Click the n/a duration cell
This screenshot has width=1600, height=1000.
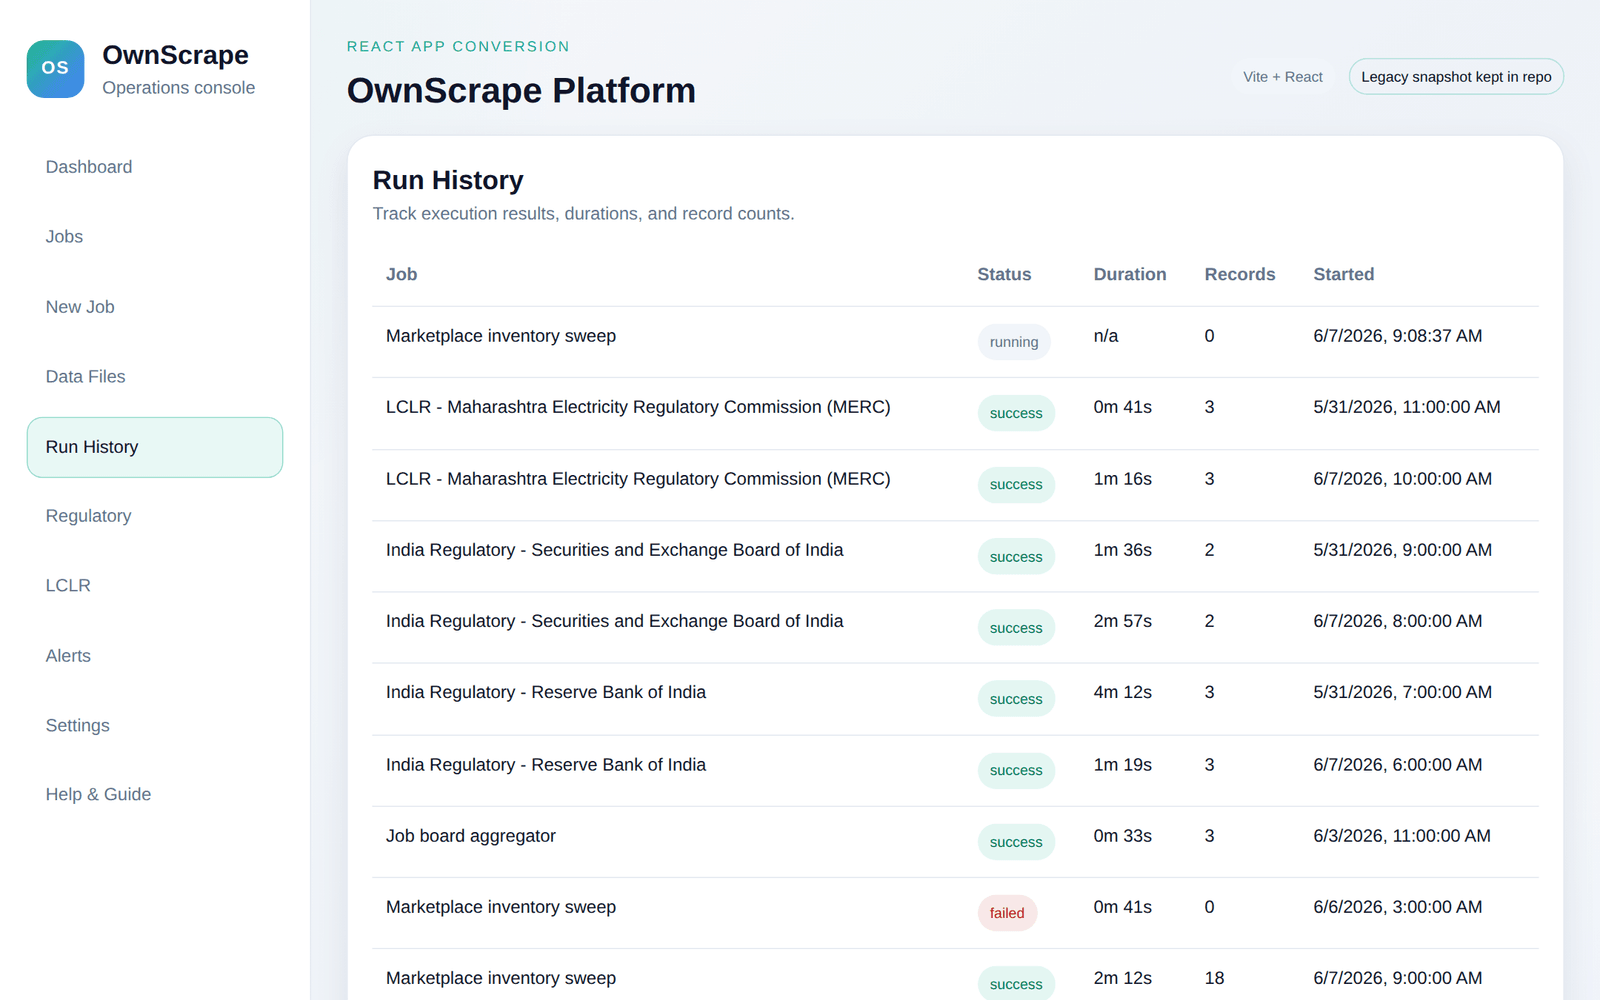coord(1106,336)
